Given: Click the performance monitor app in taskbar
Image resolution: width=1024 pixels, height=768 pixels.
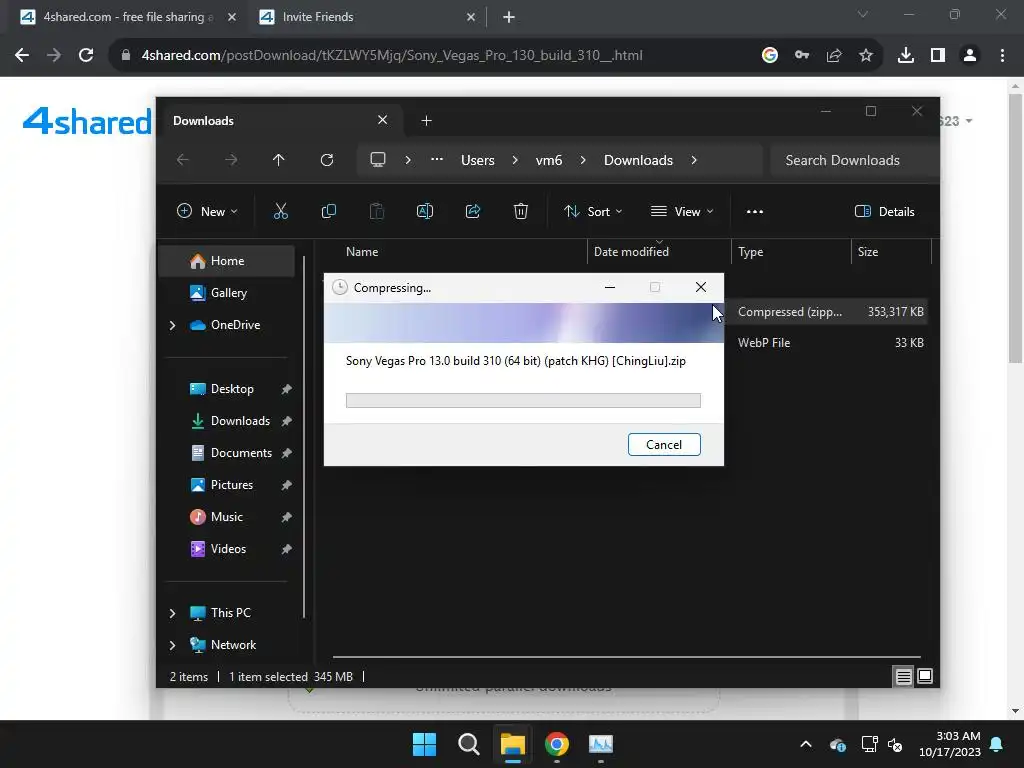Looking at the screenshot, I should [601, 744].
